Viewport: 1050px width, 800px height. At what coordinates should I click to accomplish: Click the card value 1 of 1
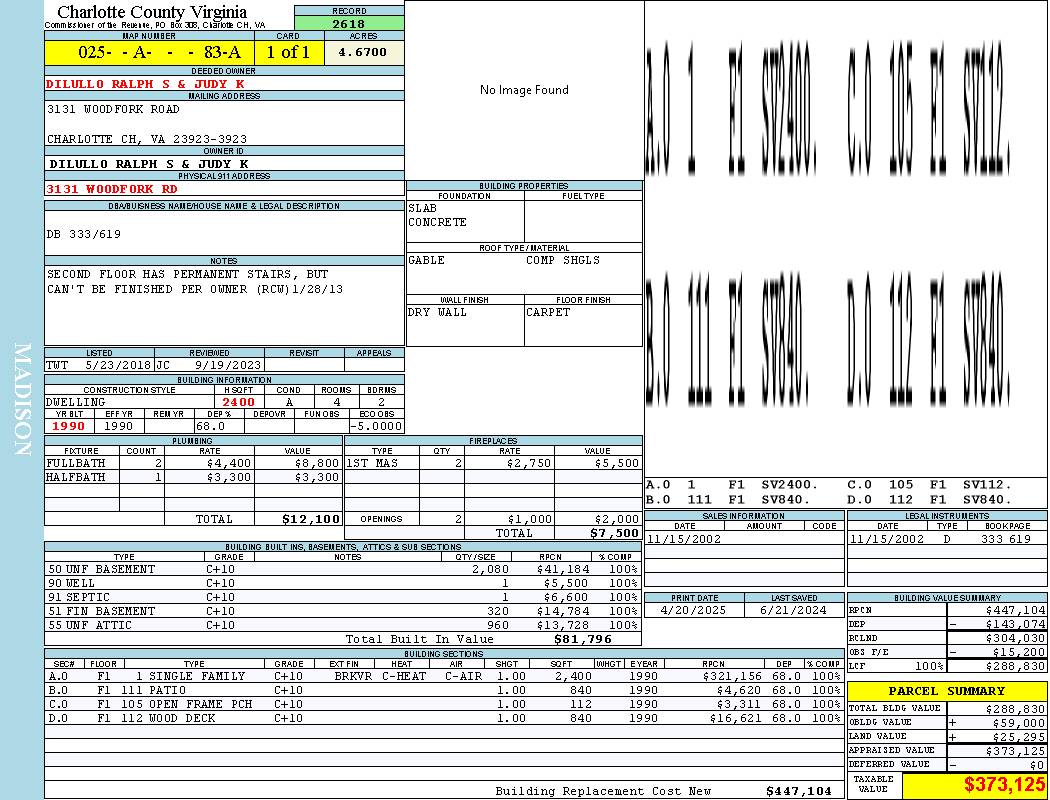289,52
